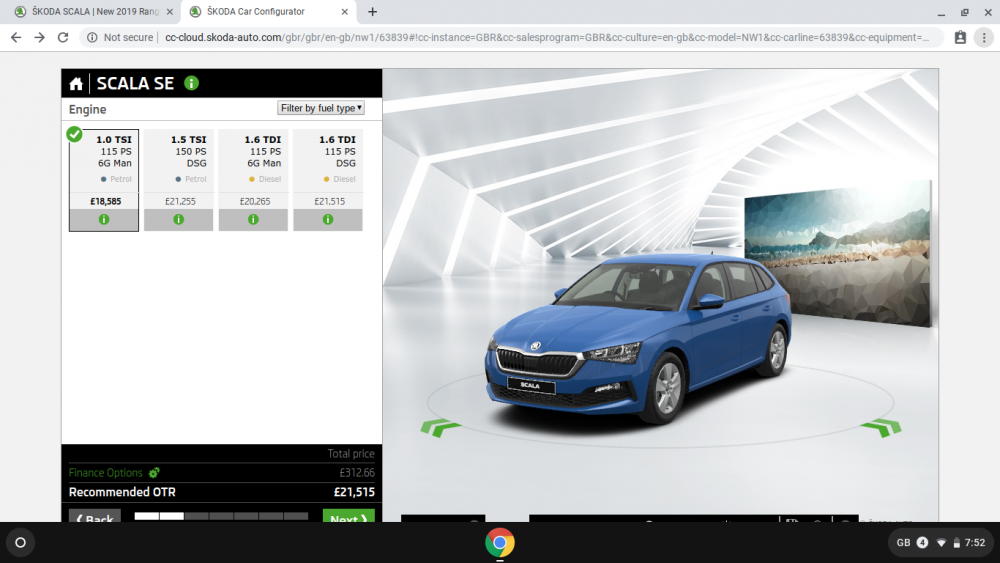The image size is (1000, 563).
Task: Click the green Next button
Action: (x=348, y=516)
